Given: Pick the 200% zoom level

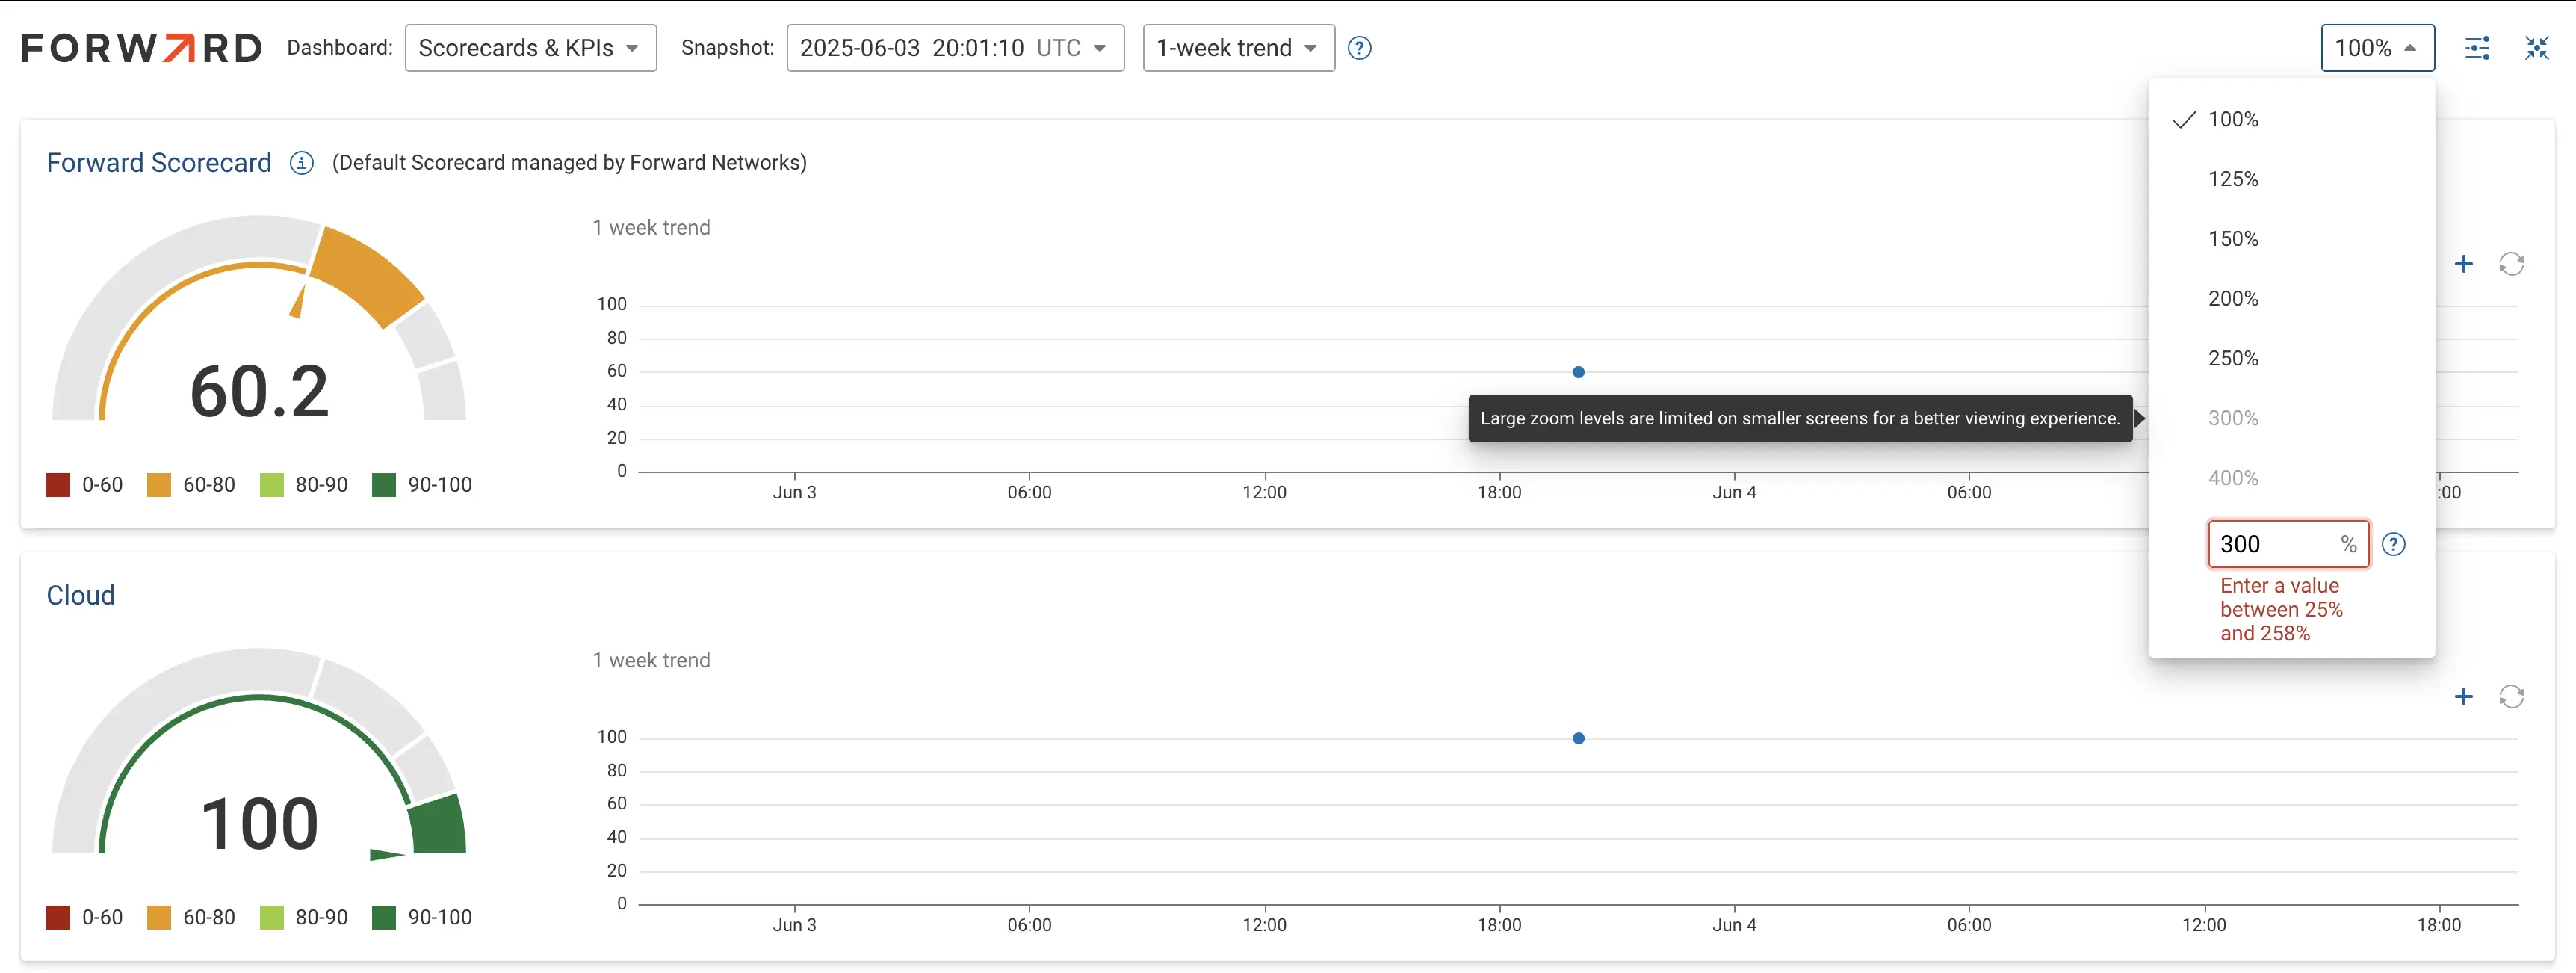Looking at the screenshot, I should click(x=2291, y=298).
